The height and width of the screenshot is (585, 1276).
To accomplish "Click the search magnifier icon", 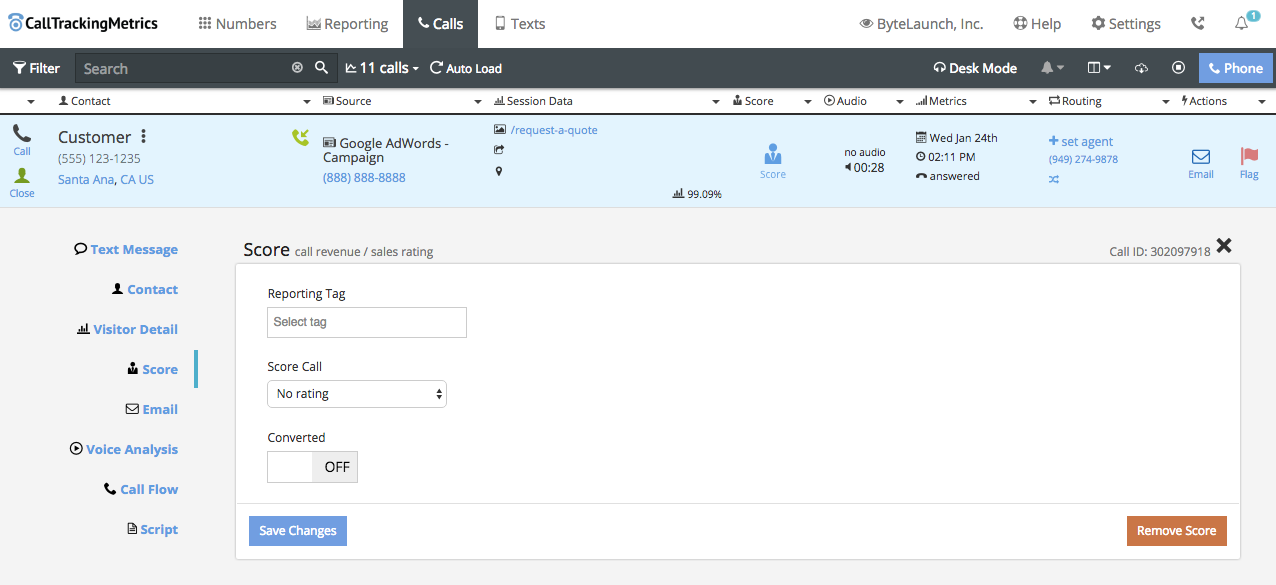I will point(321,68).
